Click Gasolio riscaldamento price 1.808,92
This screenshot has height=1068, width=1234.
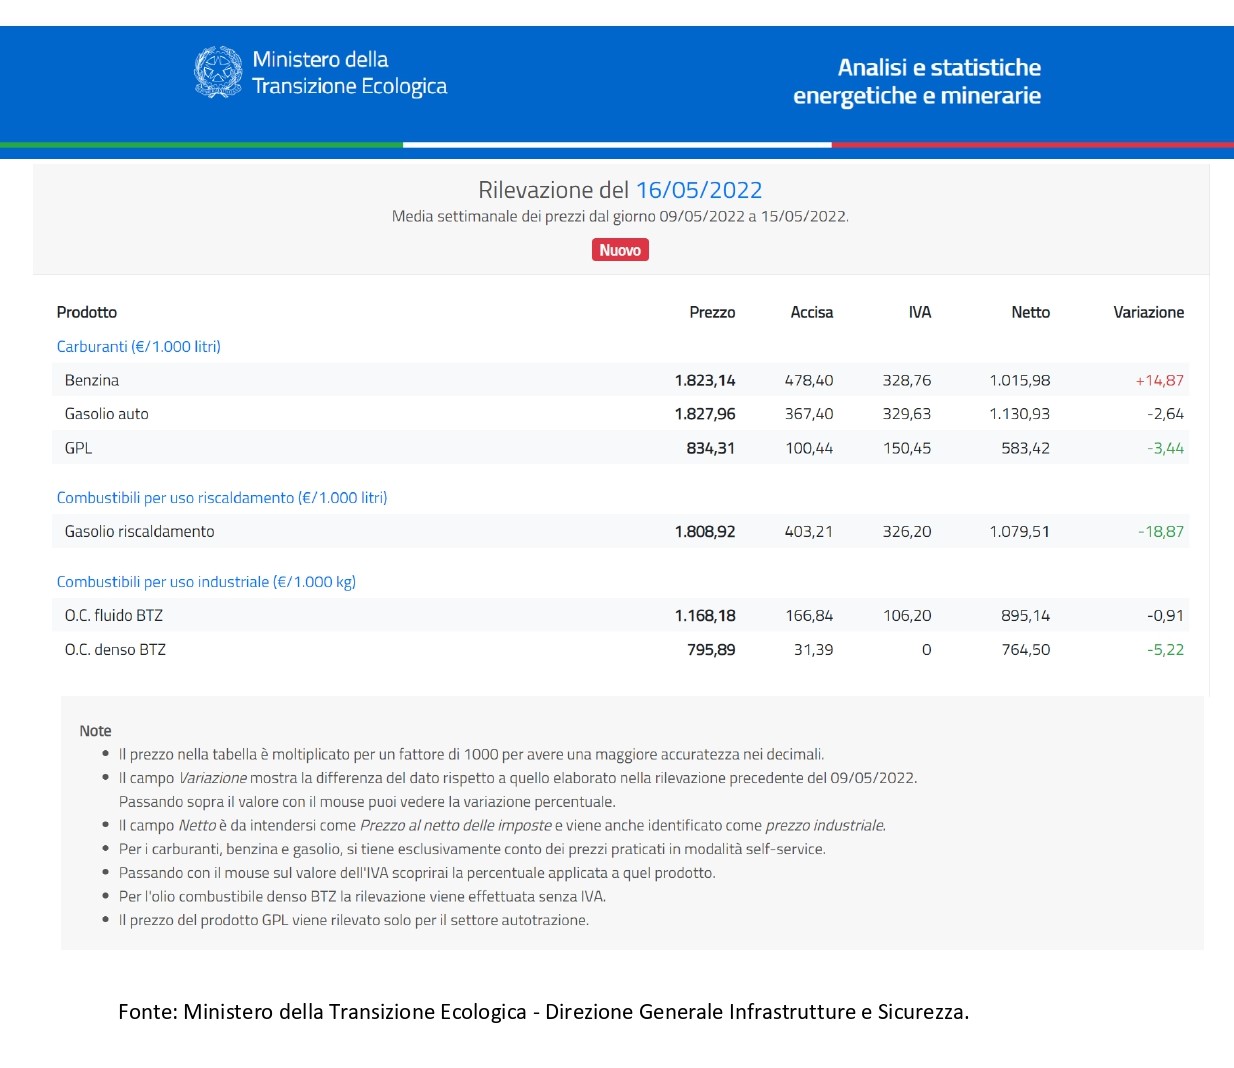pos(705,531)
